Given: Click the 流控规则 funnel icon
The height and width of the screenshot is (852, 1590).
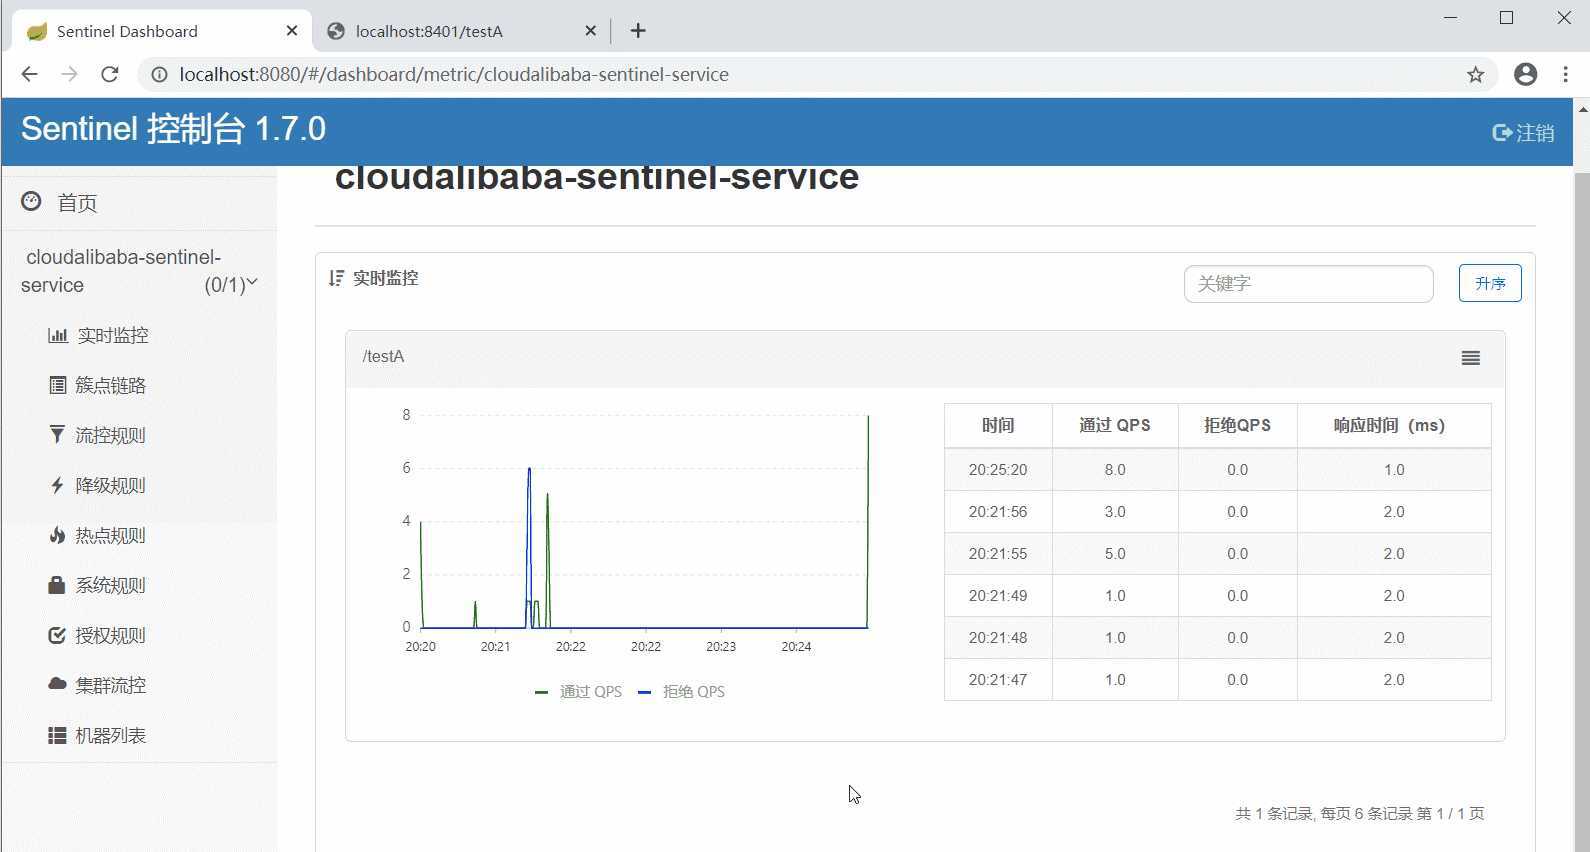Looking at the screenshot, I should (x=57, y=434).
